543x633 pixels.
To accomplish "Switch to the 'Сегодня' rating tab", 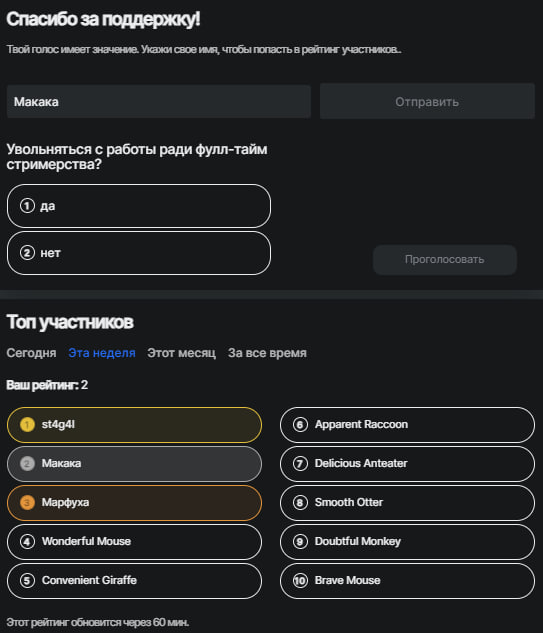I will [x=31, y=353].
